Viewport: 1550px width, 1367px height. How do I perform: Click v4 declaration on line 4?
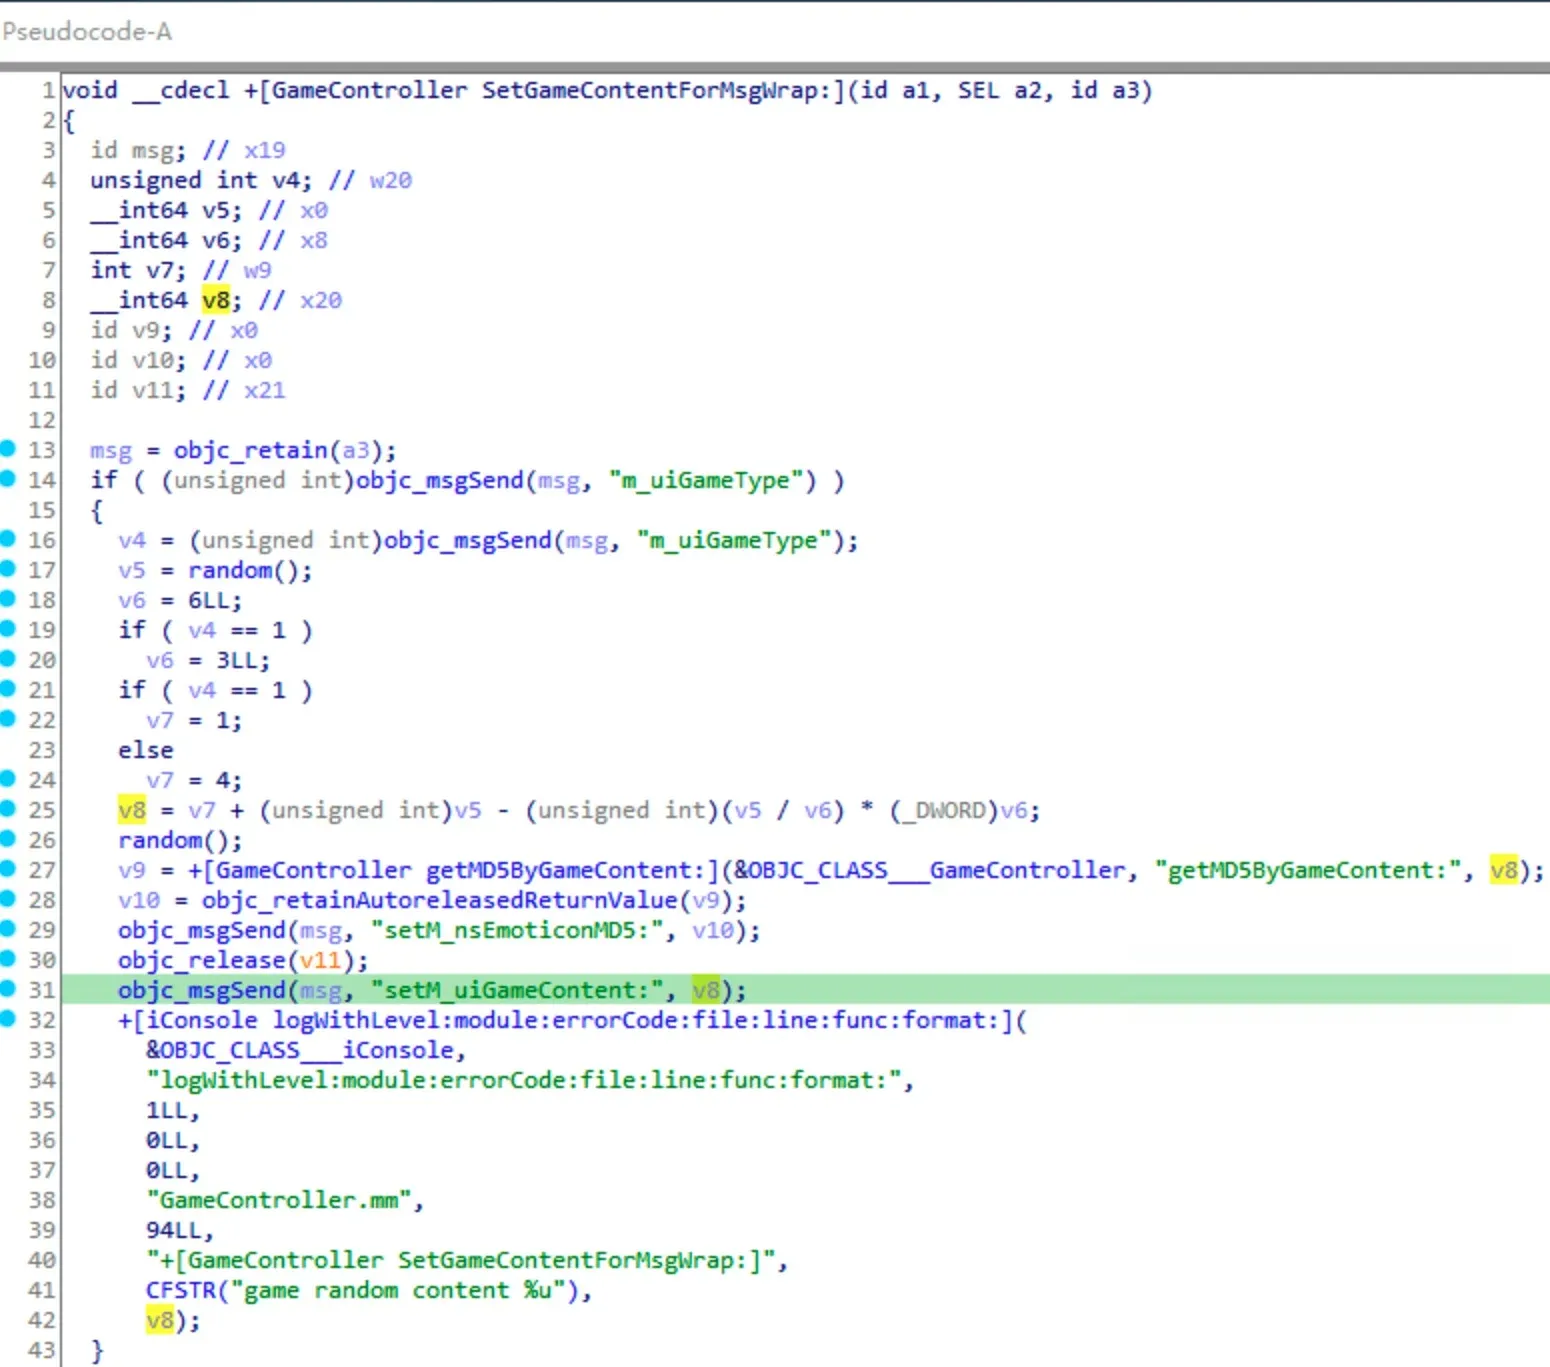tap(285, 180)
